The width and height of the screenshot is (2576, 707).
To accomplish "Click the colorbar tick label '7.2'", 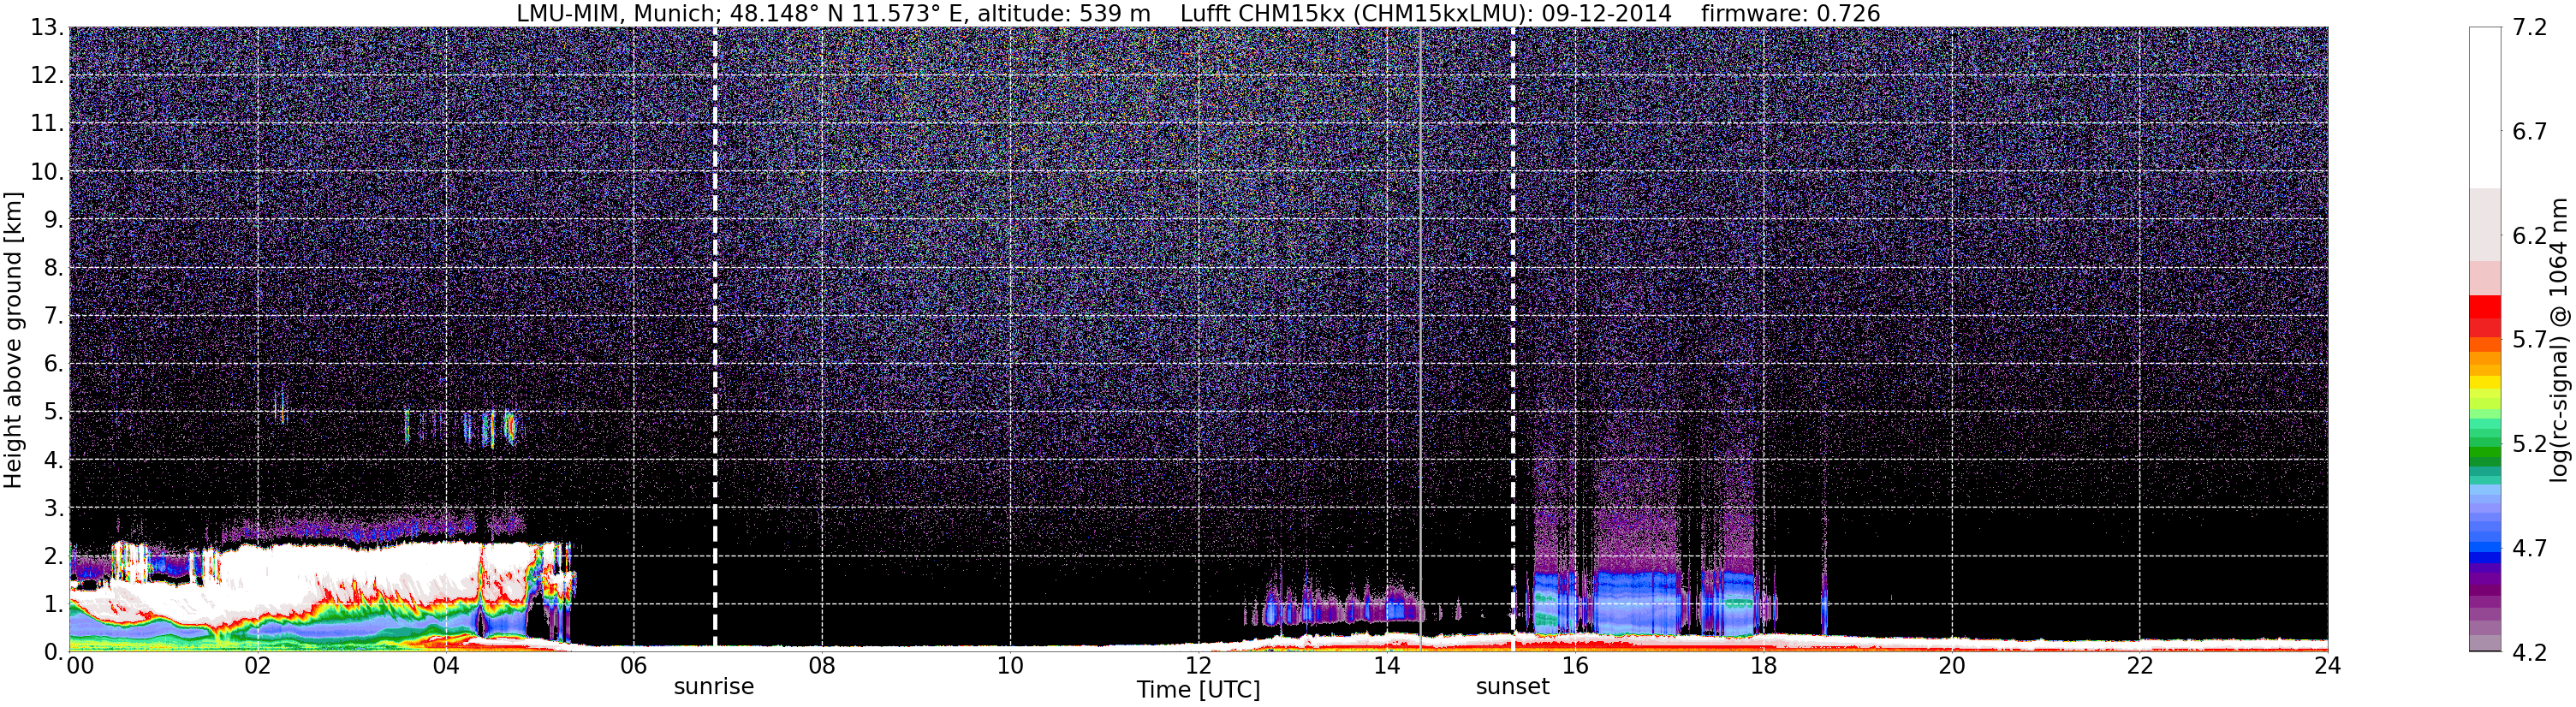I will point(2529,28).
